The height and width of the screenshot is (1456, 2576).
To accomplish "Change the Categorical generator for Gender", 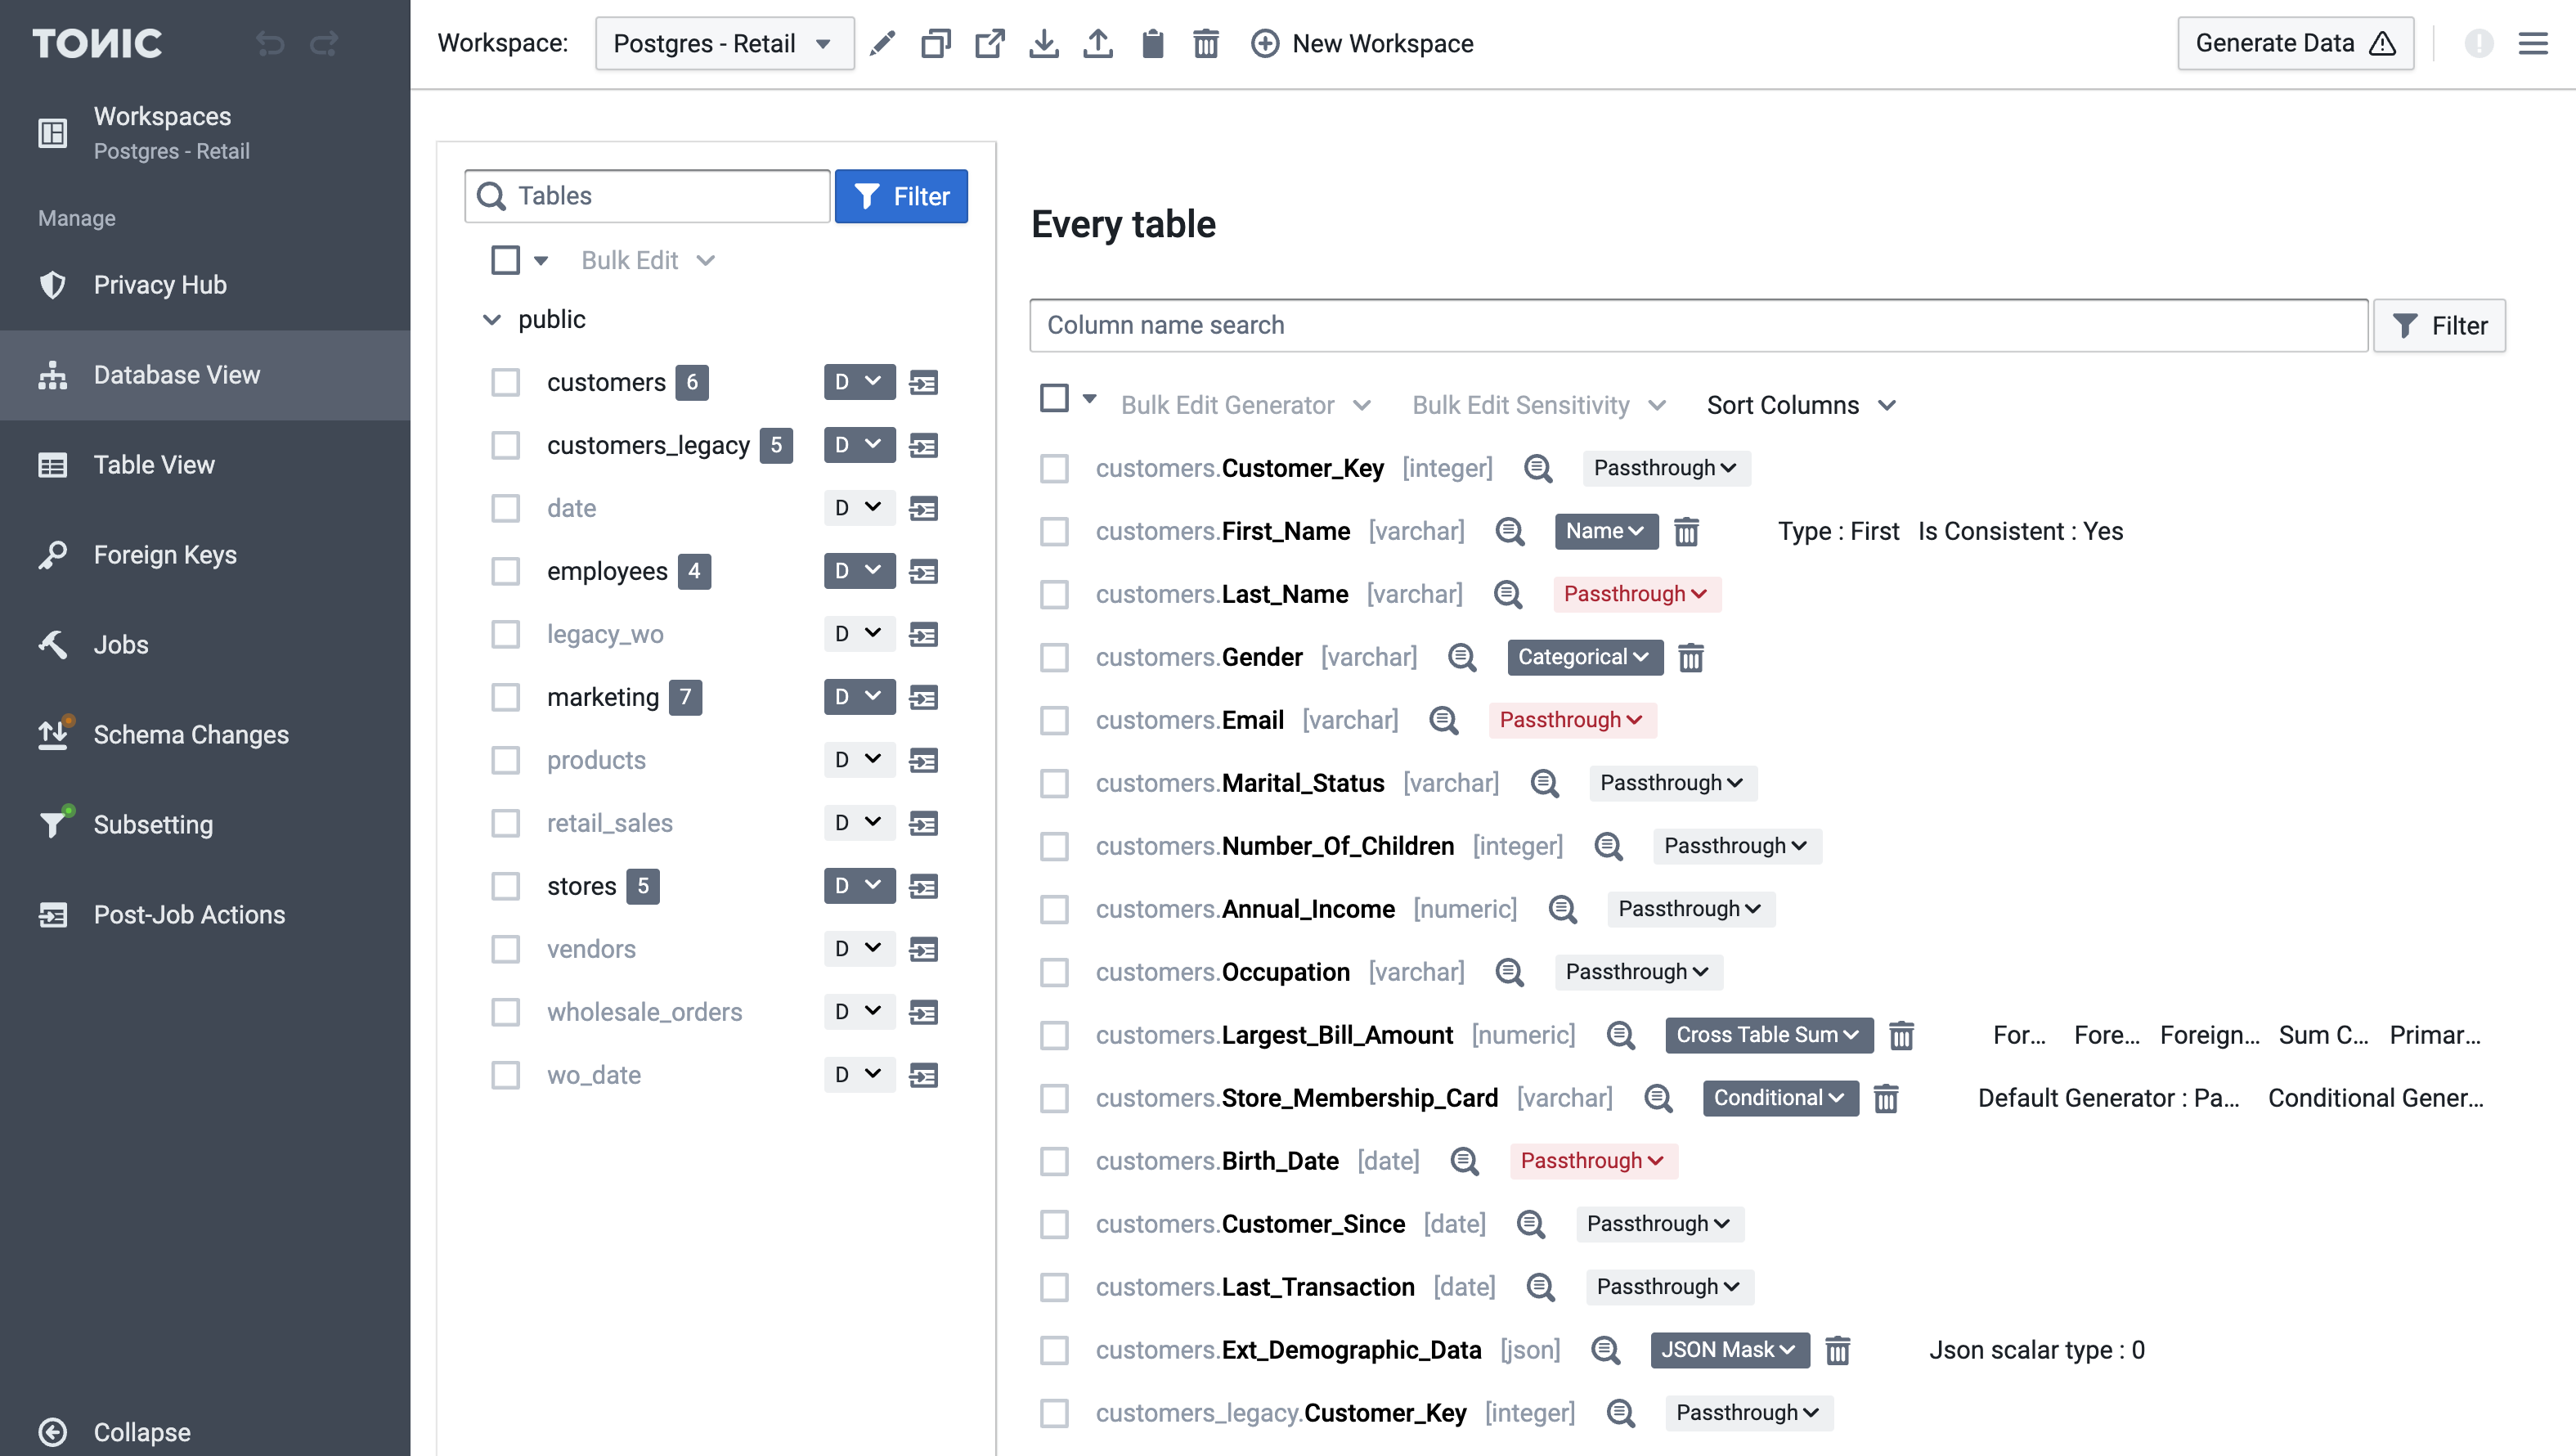I will [1584, 657].
